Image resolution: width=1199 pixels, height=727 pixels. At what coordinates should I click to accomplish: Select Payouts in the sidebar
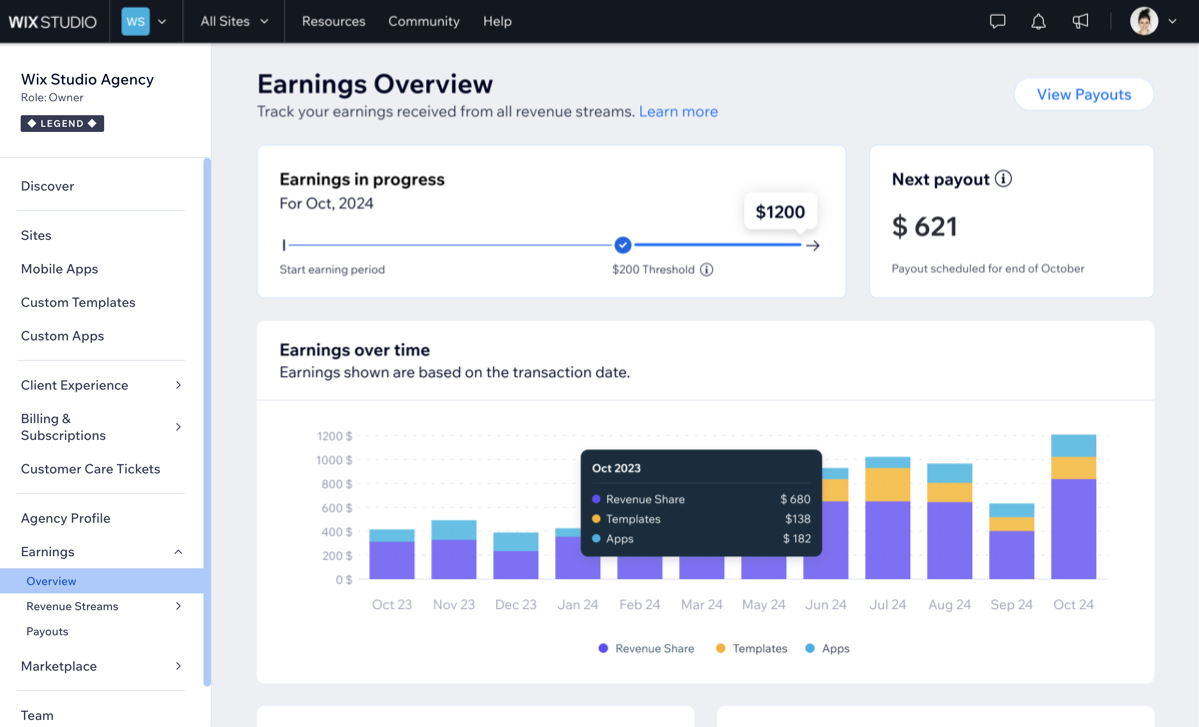click(x=47, y=632)
